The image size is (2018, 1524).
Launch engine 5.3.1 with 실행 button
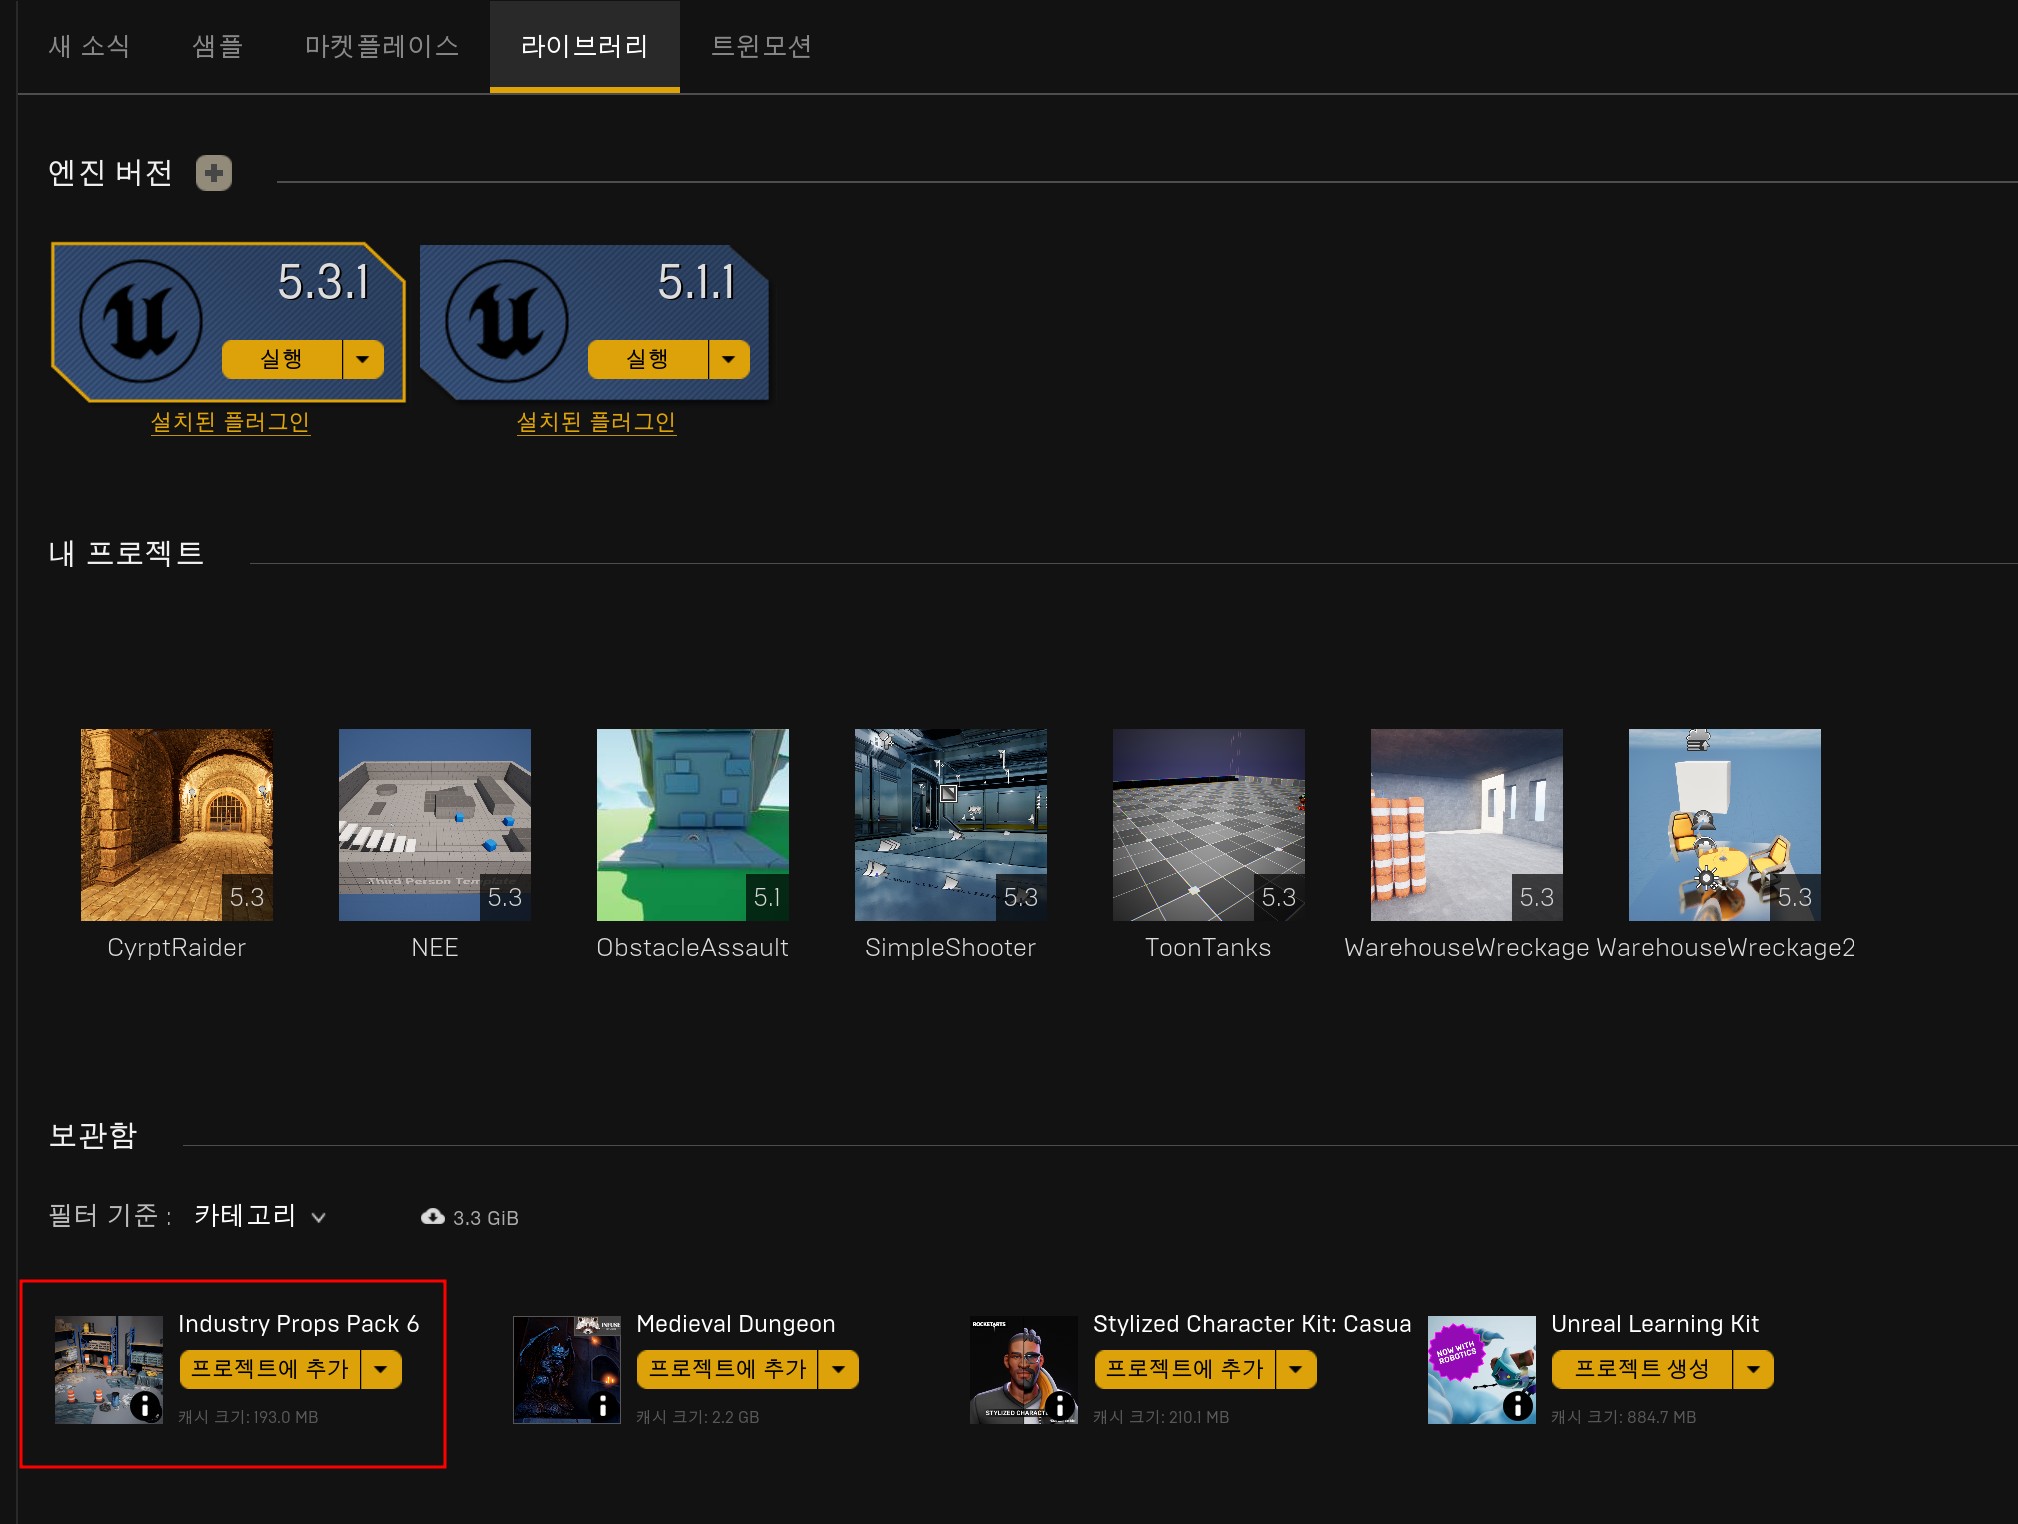tap(281, 359)
